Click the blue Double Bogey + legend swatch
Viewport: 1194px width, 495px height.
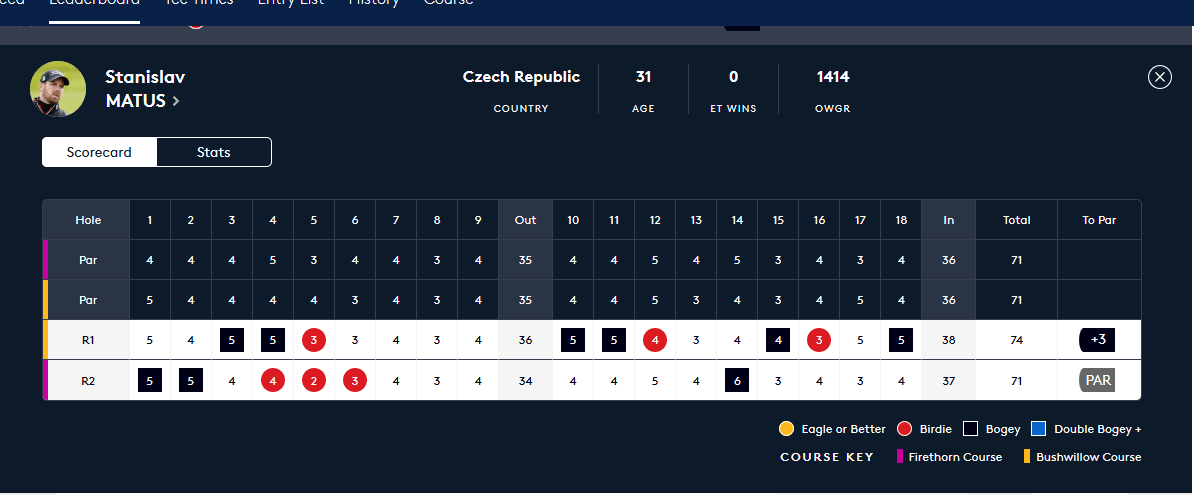click(x=1039, y=429)
